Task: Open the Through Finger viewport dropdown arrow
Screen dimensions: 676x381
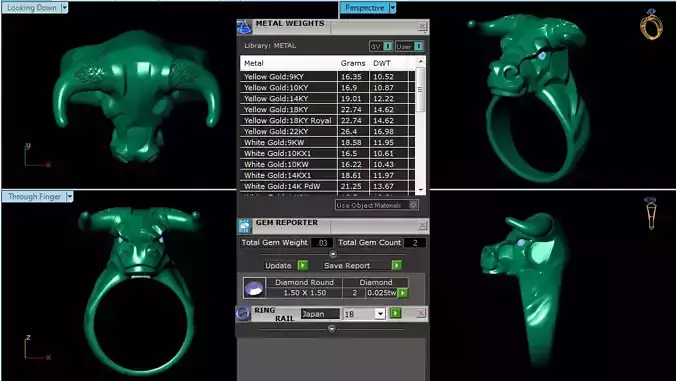Action: point(69,197)
